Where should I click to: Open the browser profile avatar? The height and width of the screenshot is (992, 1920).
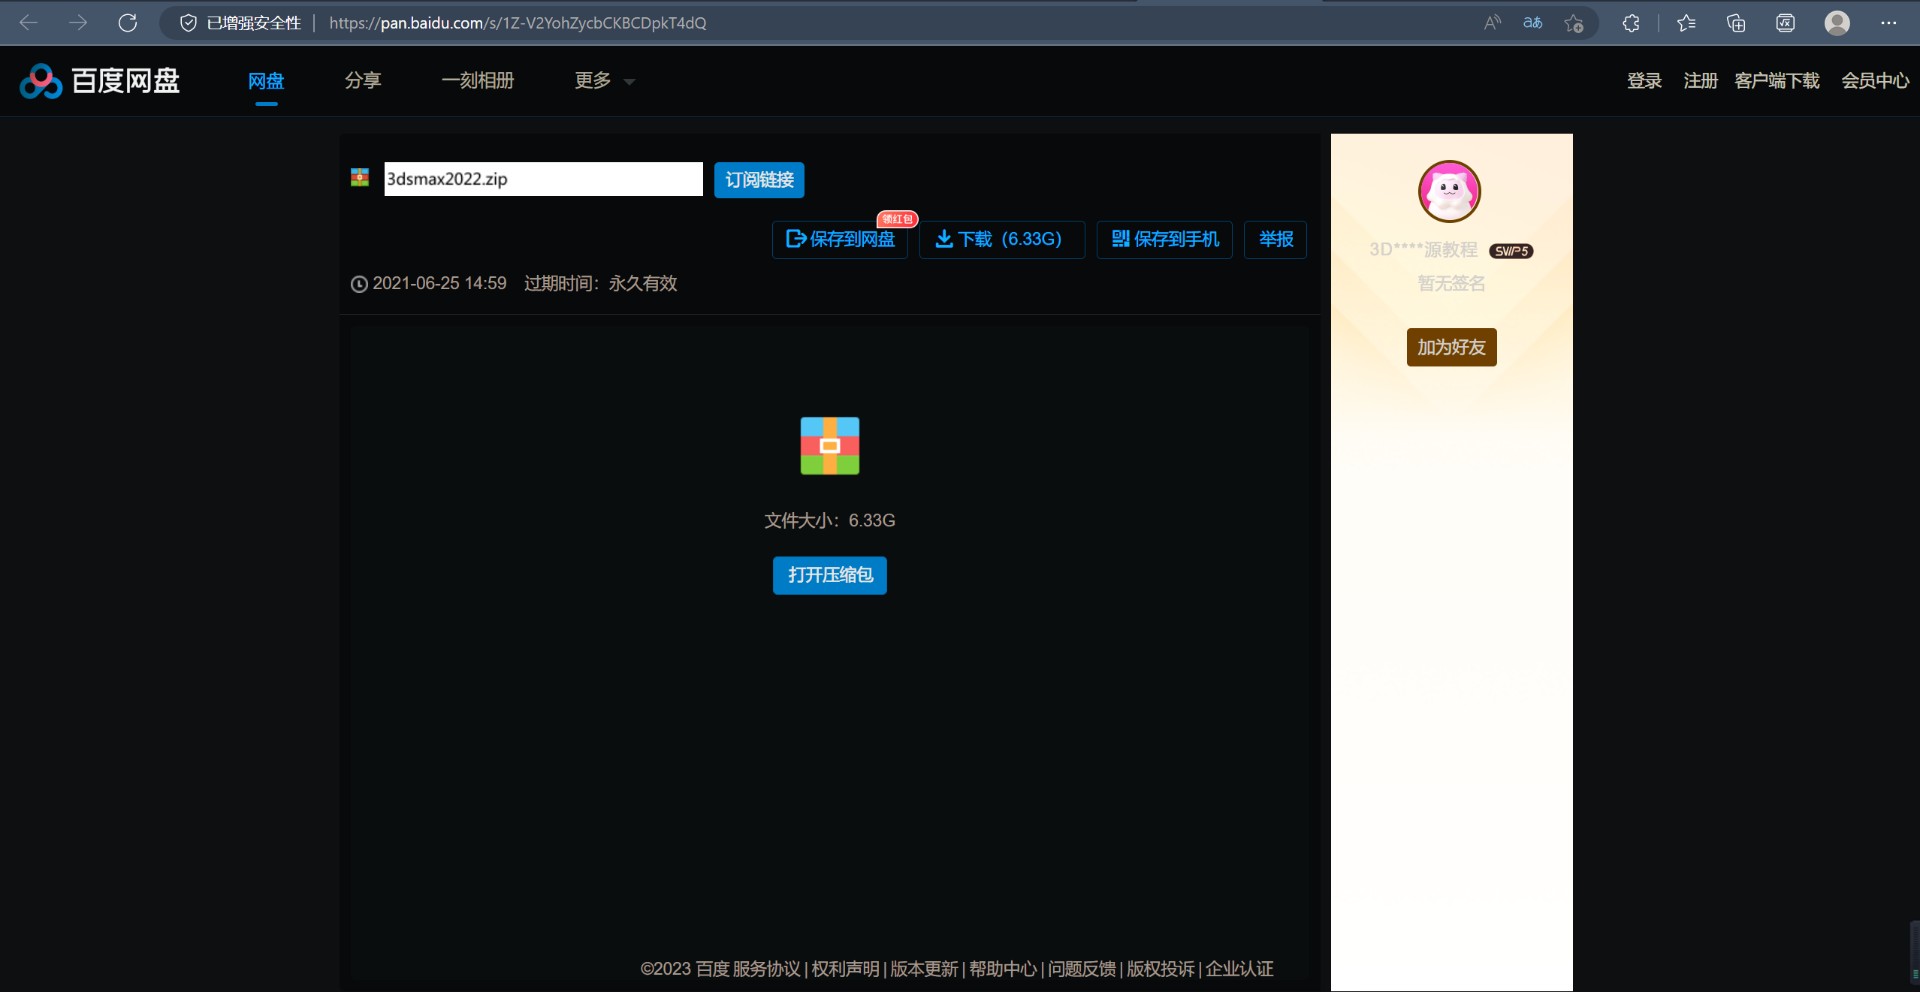click(1837, 22)
